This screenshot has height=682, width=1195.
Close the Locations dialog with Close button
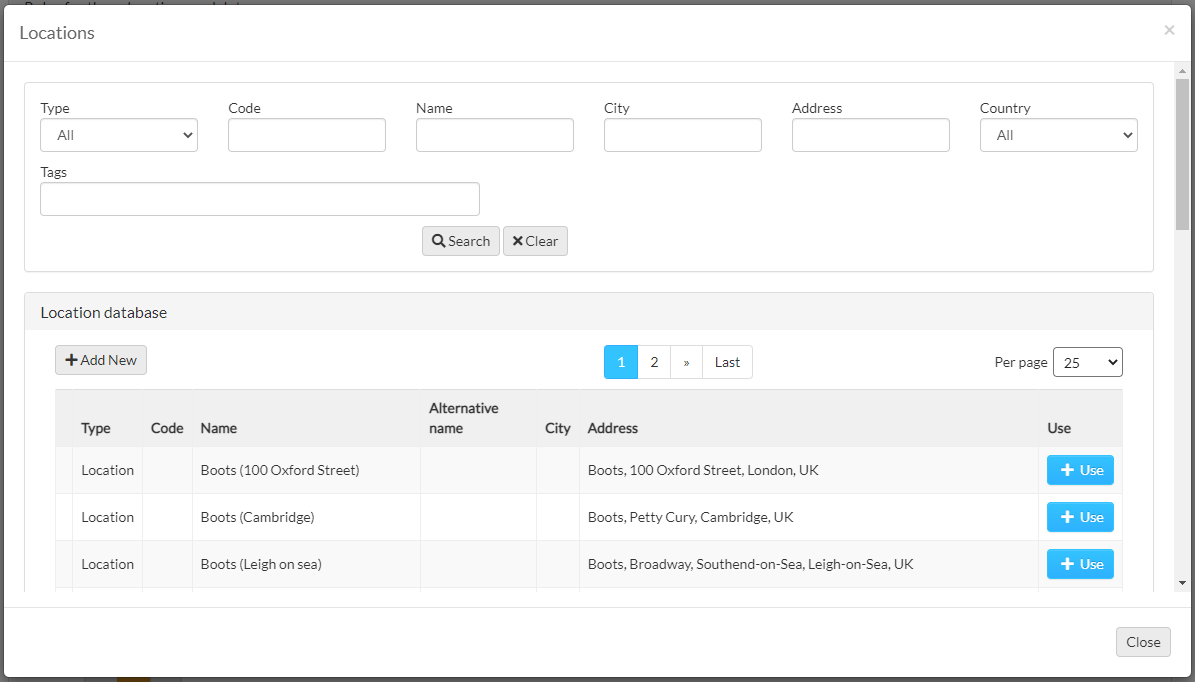(x=1143, y=642)
